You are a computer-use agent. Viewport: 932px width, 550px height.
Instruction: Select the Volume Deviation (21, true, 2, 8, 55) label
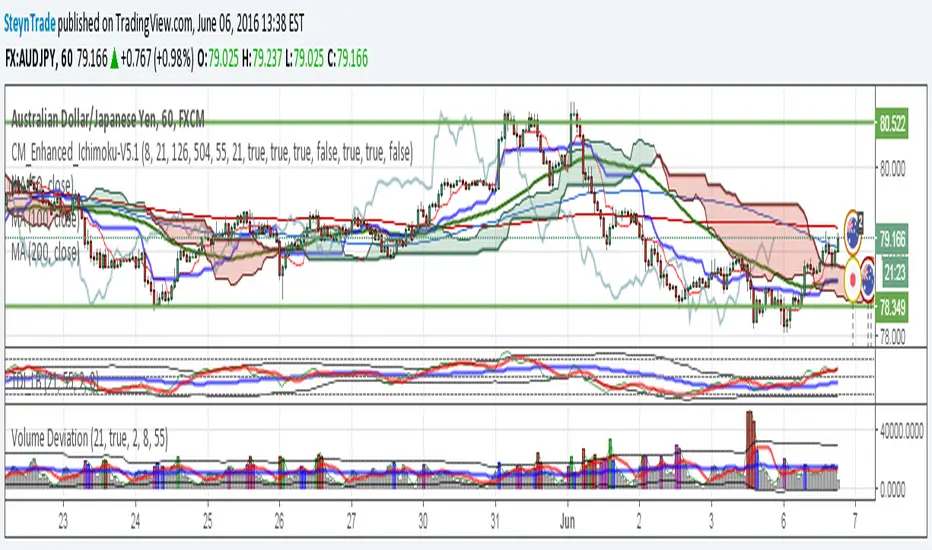click(x=90, y=439)
